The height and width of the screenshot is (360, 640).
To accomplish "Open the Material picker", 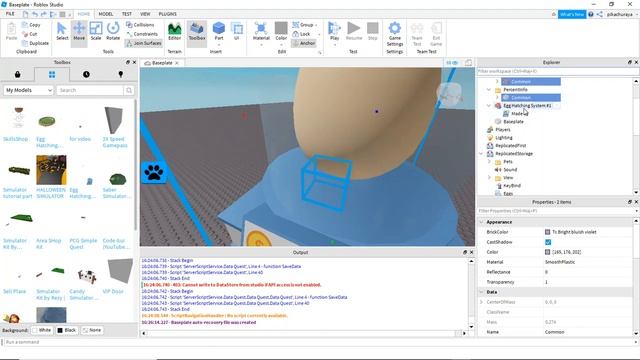I will click(x=261, y=31).
